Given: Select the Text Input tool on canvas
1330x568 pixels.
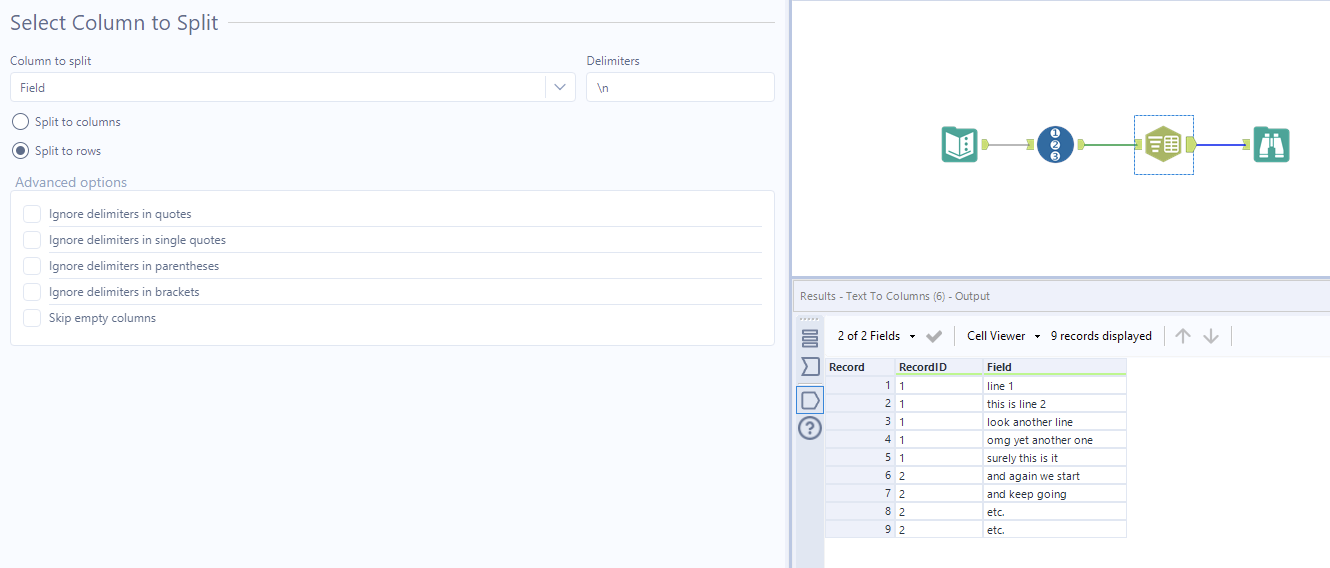Looking at the screenshot, I should pos(959,145).
